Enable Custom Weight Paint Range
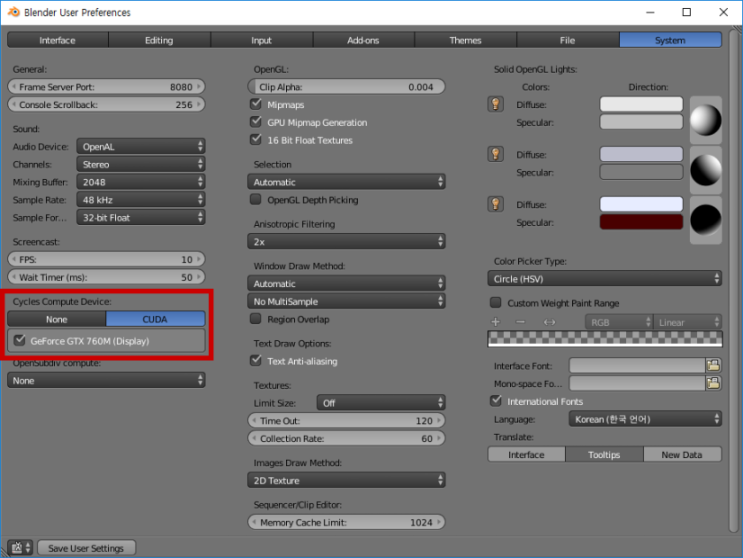 (x=496, y=303)
